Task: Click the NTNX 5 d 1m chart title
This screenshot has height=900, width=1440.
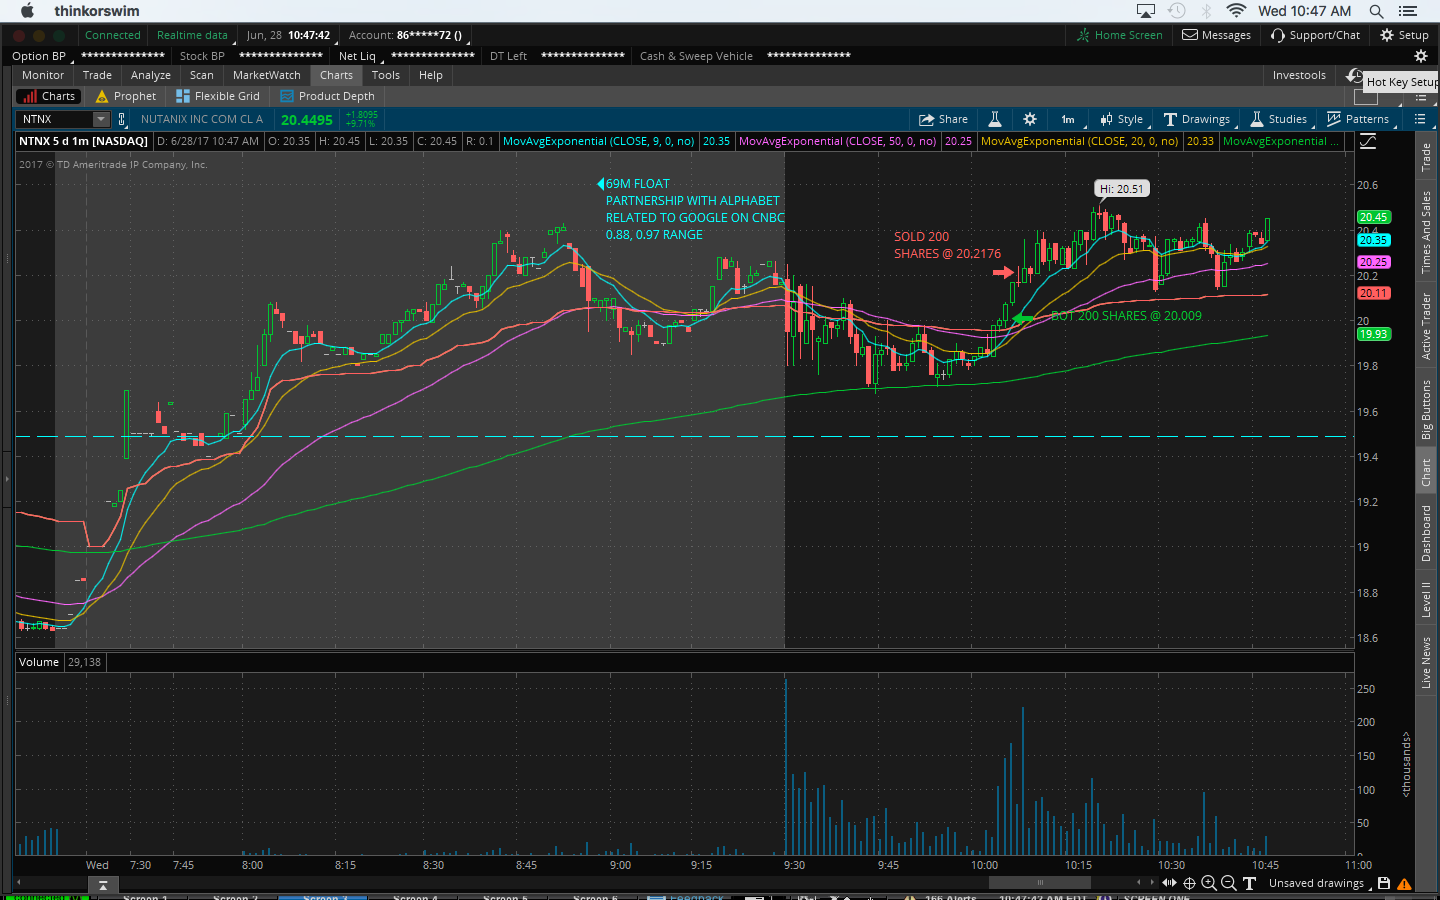Action: (83, 141)
